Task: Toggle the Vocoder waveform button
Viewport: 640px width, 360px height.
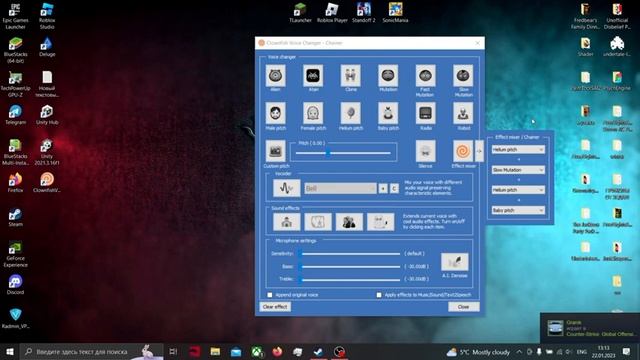Action: click(x=287, y=188)
